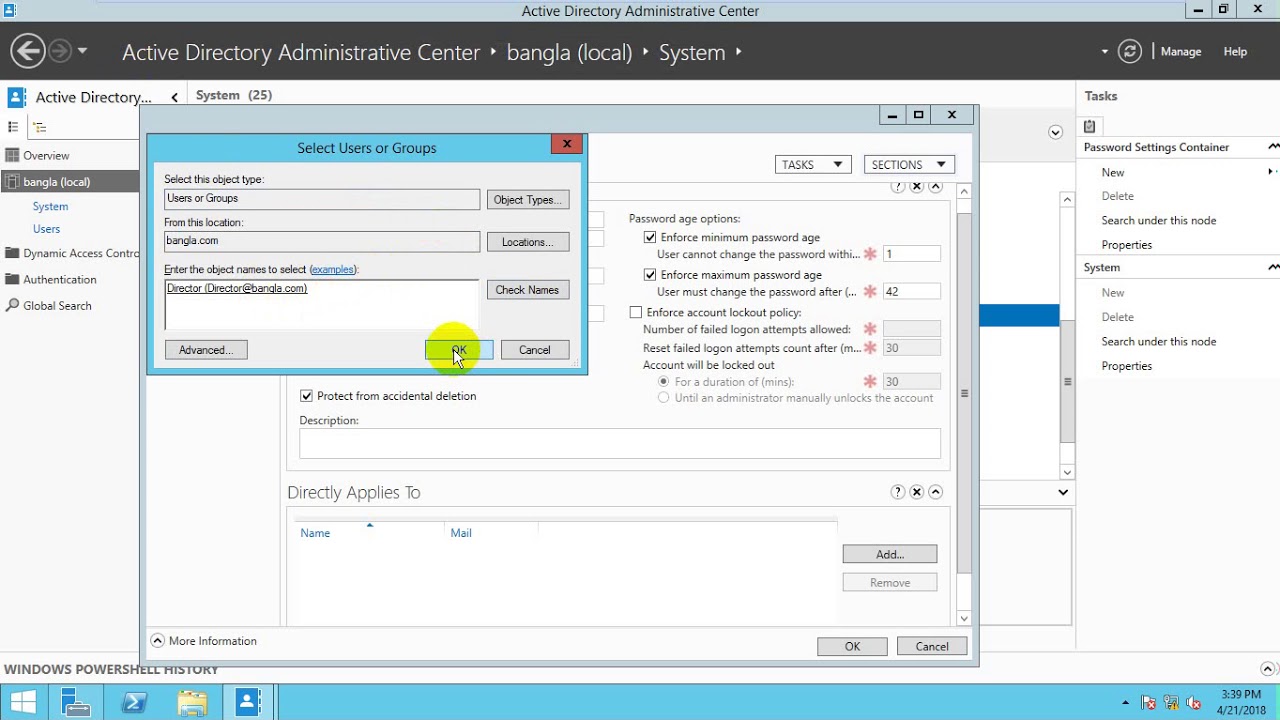Open breadcrumb dropdown after System

(739, 52)
